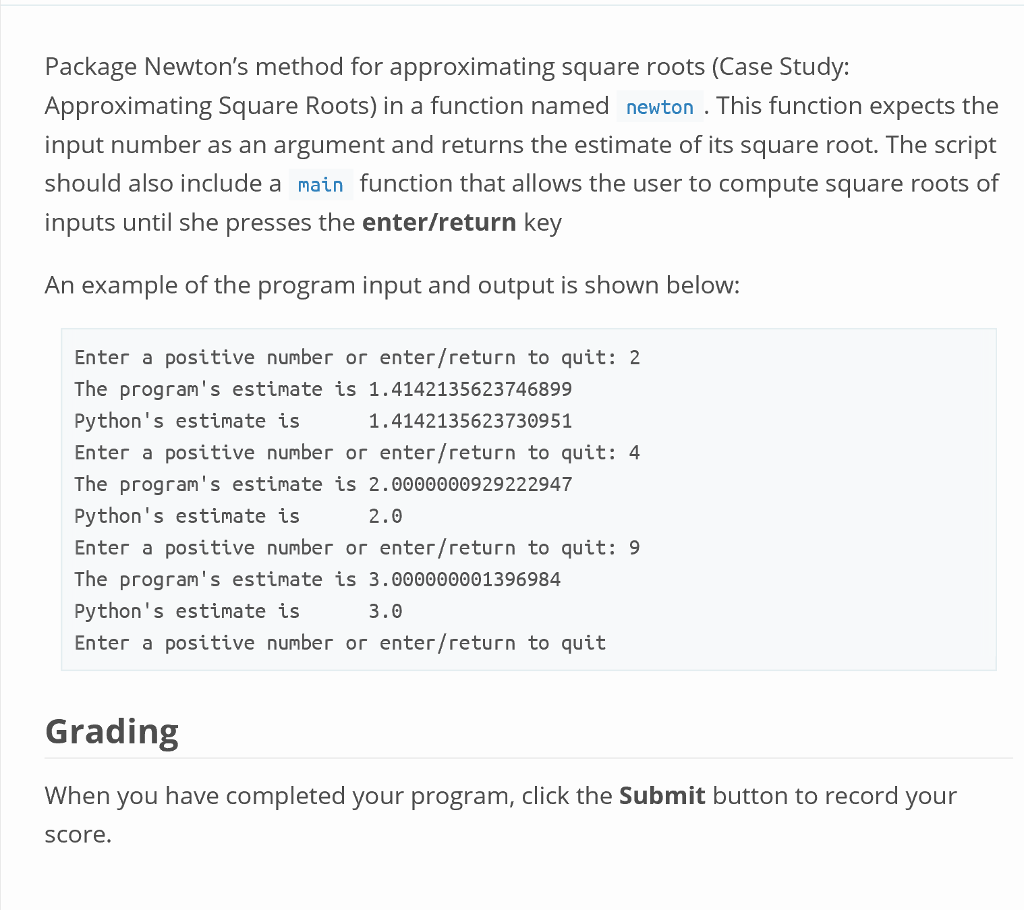Click the Python's estimate 2.0 value
Image resolution: width=1024 pixels, height=910 pixels.
[x=385, y=516]
